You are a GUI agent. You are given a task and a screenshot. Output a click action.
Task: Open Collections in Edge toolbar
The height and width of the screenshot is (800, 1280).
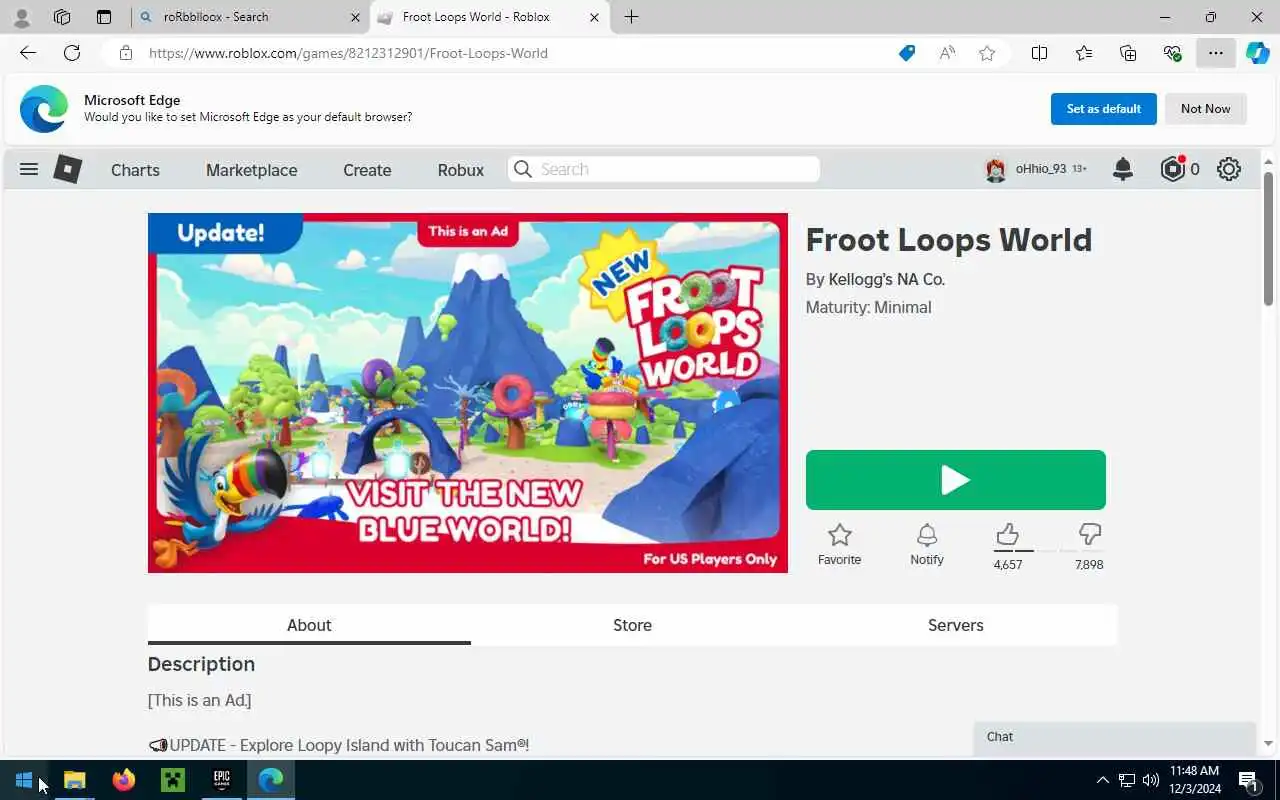[1128, 53]
